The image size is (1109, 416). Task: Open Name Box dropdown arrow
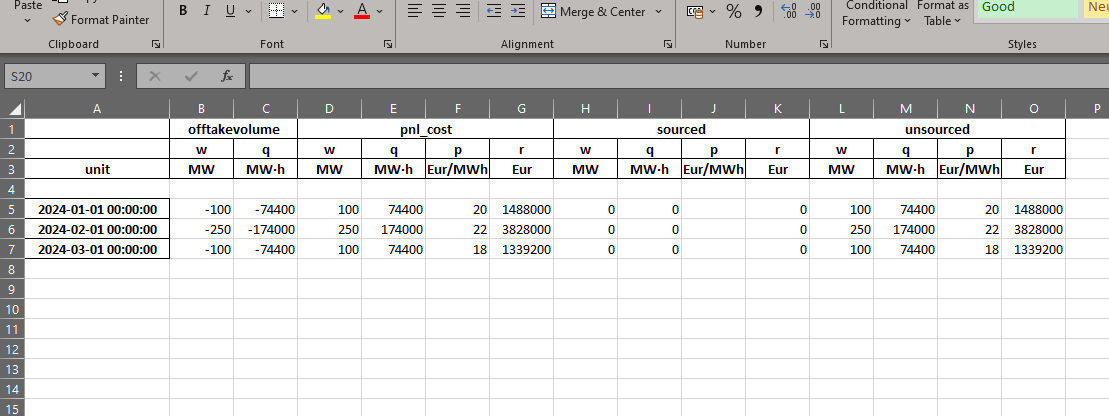95,76
